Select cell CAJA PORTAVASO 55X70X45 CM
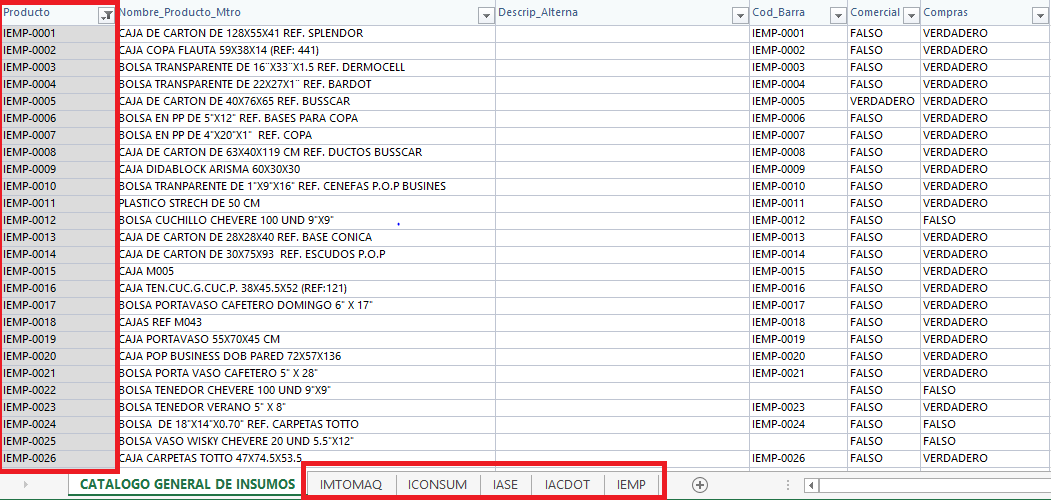This screenshot has height=500, width=1051. pos(306,339)
